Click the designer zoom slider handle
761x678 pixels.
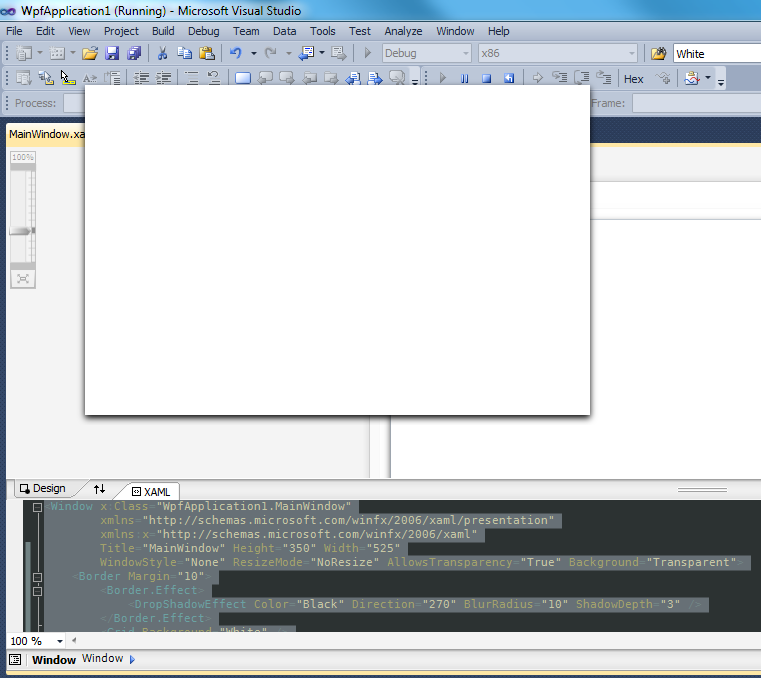point(22,231)
